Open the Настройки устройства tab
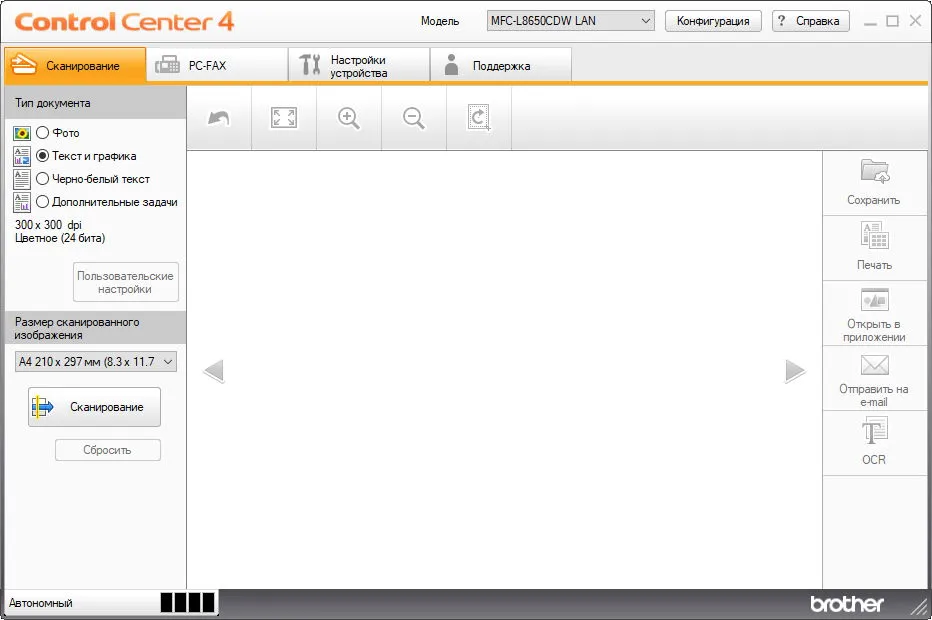The image size is (932, 620). pyautogui.click(x=359, y=65)
